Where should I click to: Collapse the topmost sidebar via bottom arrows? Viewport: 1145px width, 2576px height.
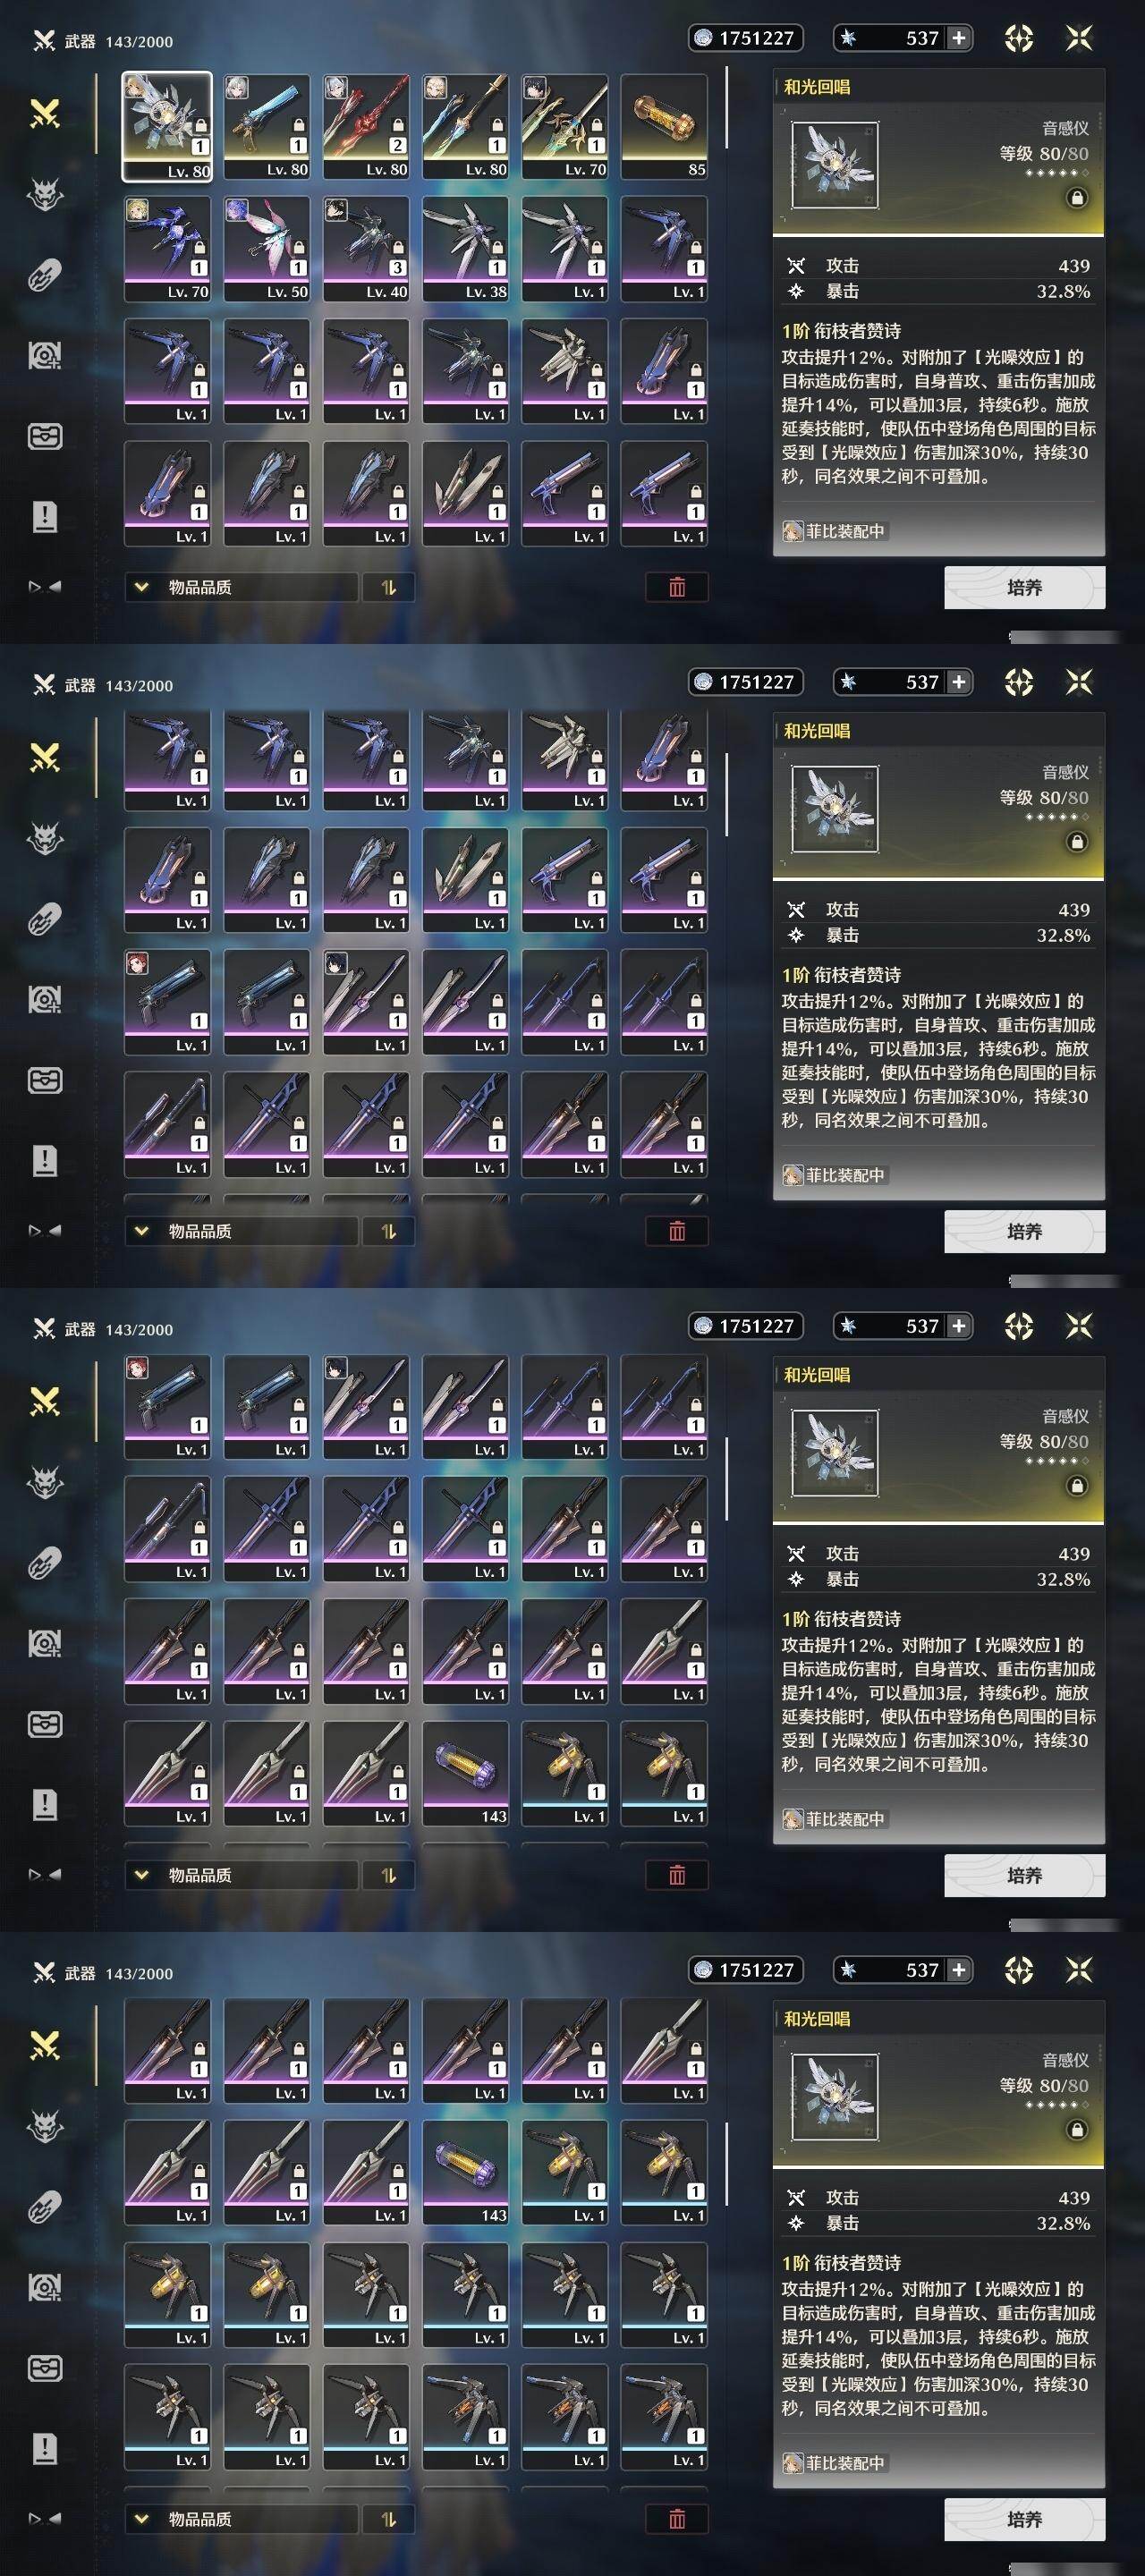tap(45, 587)
